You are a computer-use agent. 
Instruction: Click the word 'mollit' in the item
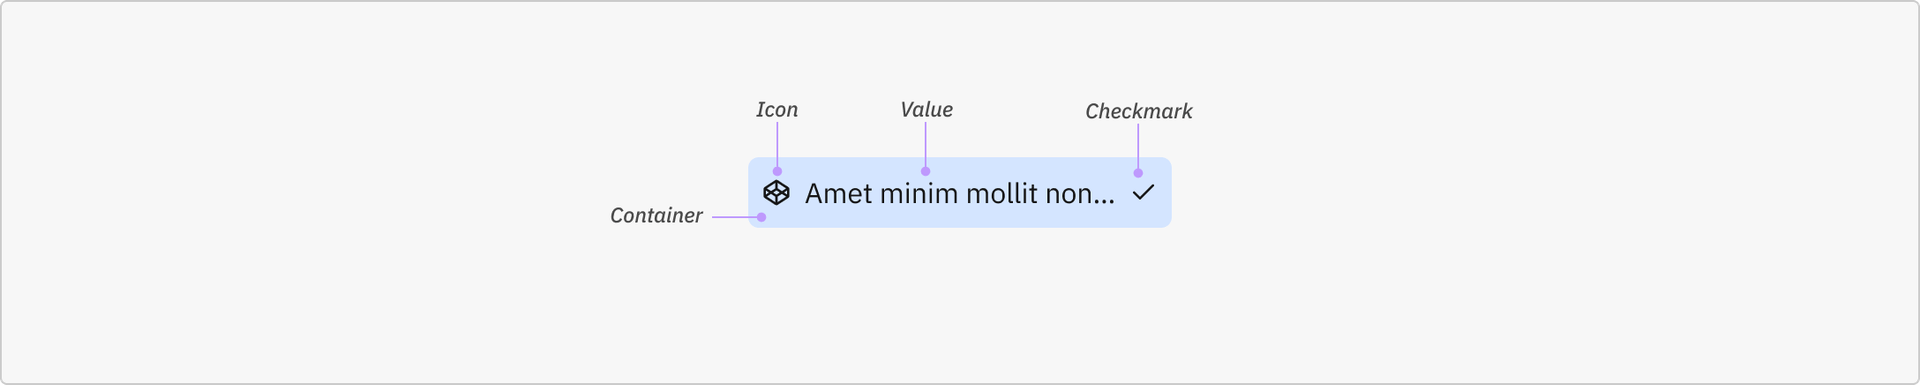(1002, 193)
